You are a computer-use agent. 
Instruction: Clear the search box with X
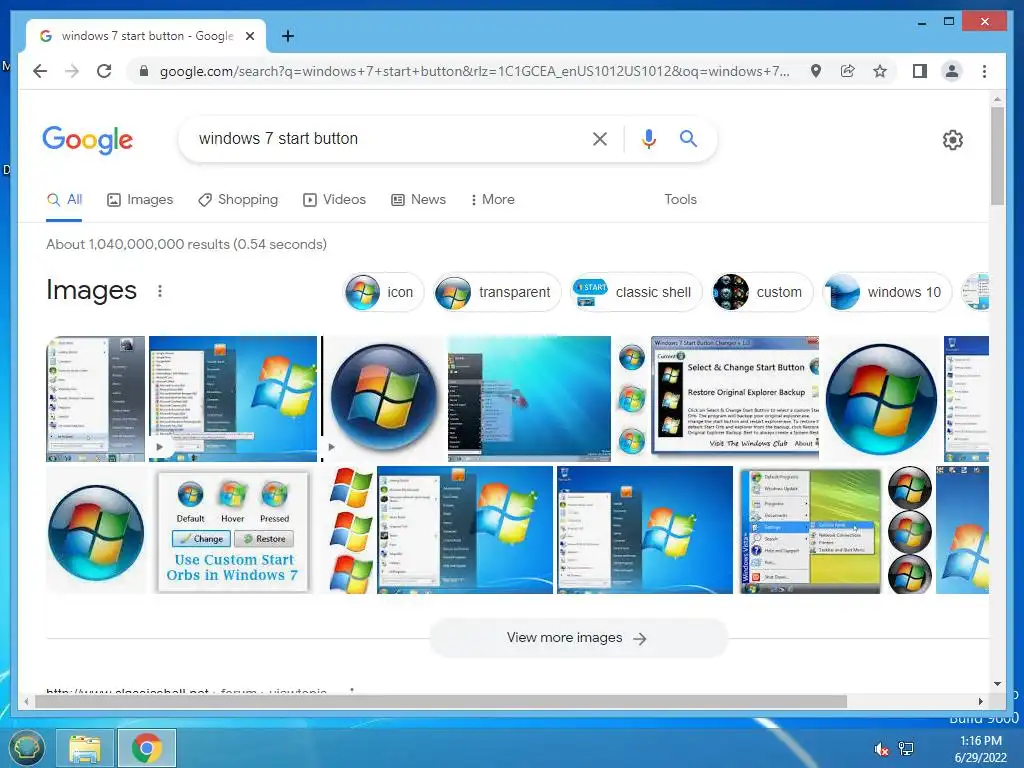[600, 138]
